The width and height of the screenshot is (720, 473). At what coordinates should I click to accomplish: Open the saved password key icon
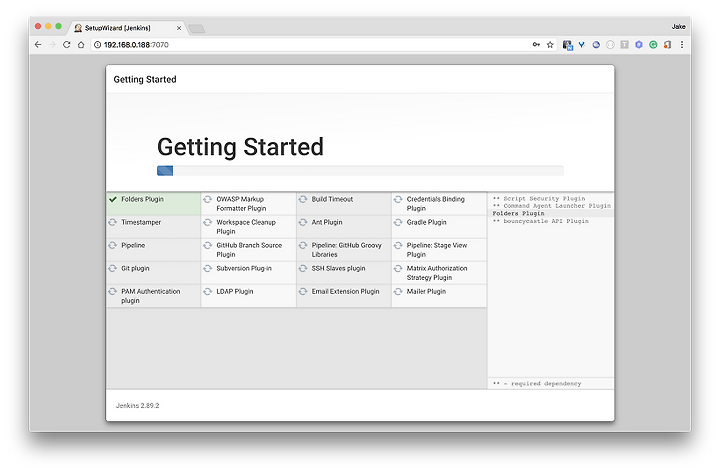(x=536, y=45)
